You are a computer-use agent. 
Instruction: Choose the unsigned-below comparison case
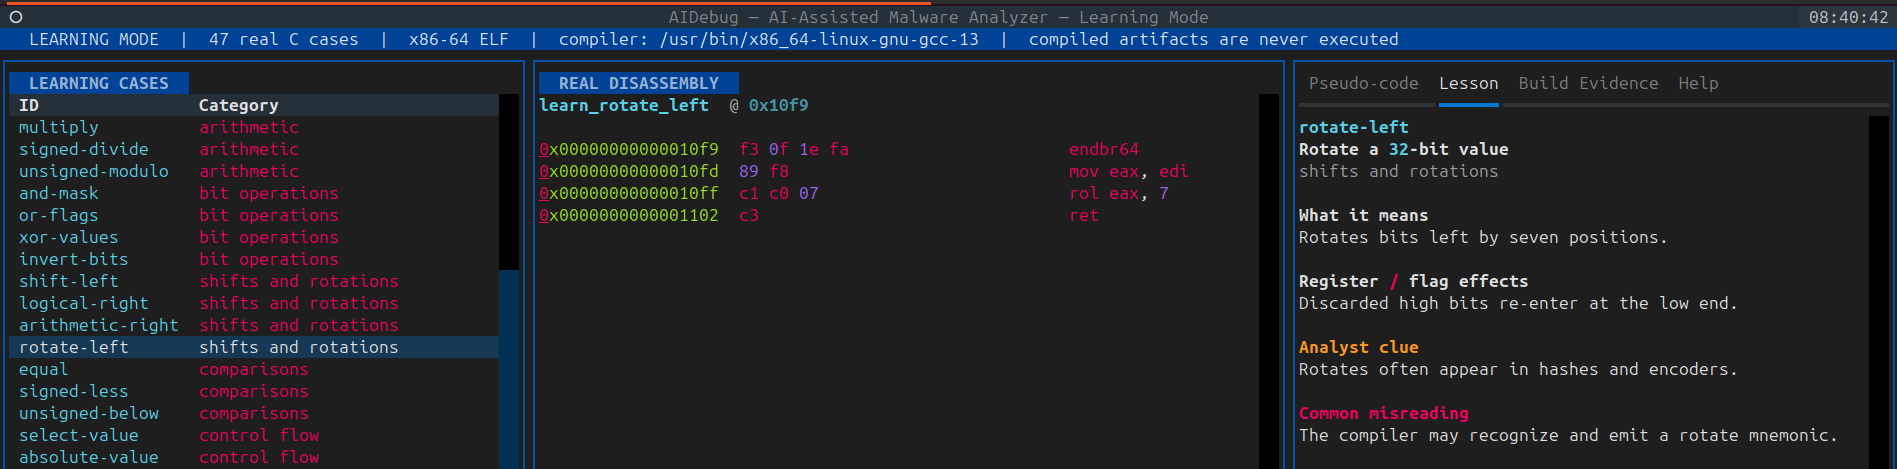pos(254,413)
